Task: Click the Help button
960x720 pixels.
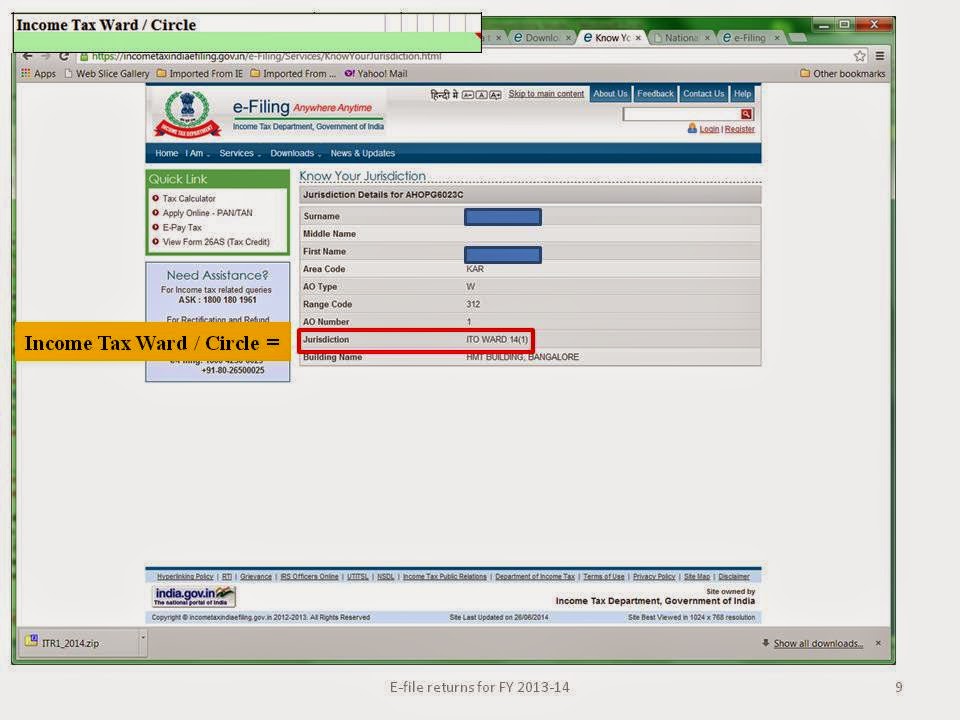Action: click(742, 94)
